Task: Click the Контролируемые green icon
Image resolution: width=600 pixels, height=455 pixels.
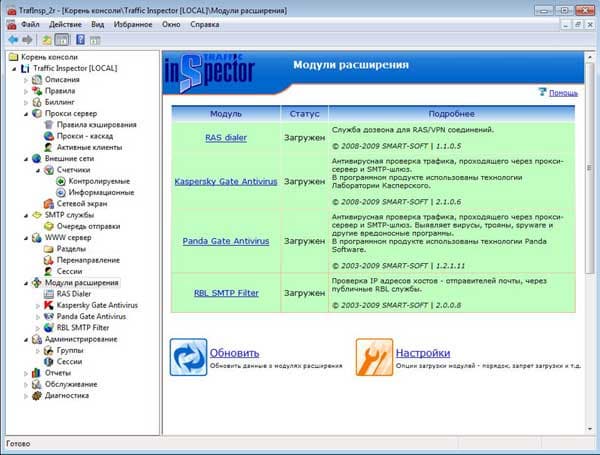Action: [x=61, y=181]
